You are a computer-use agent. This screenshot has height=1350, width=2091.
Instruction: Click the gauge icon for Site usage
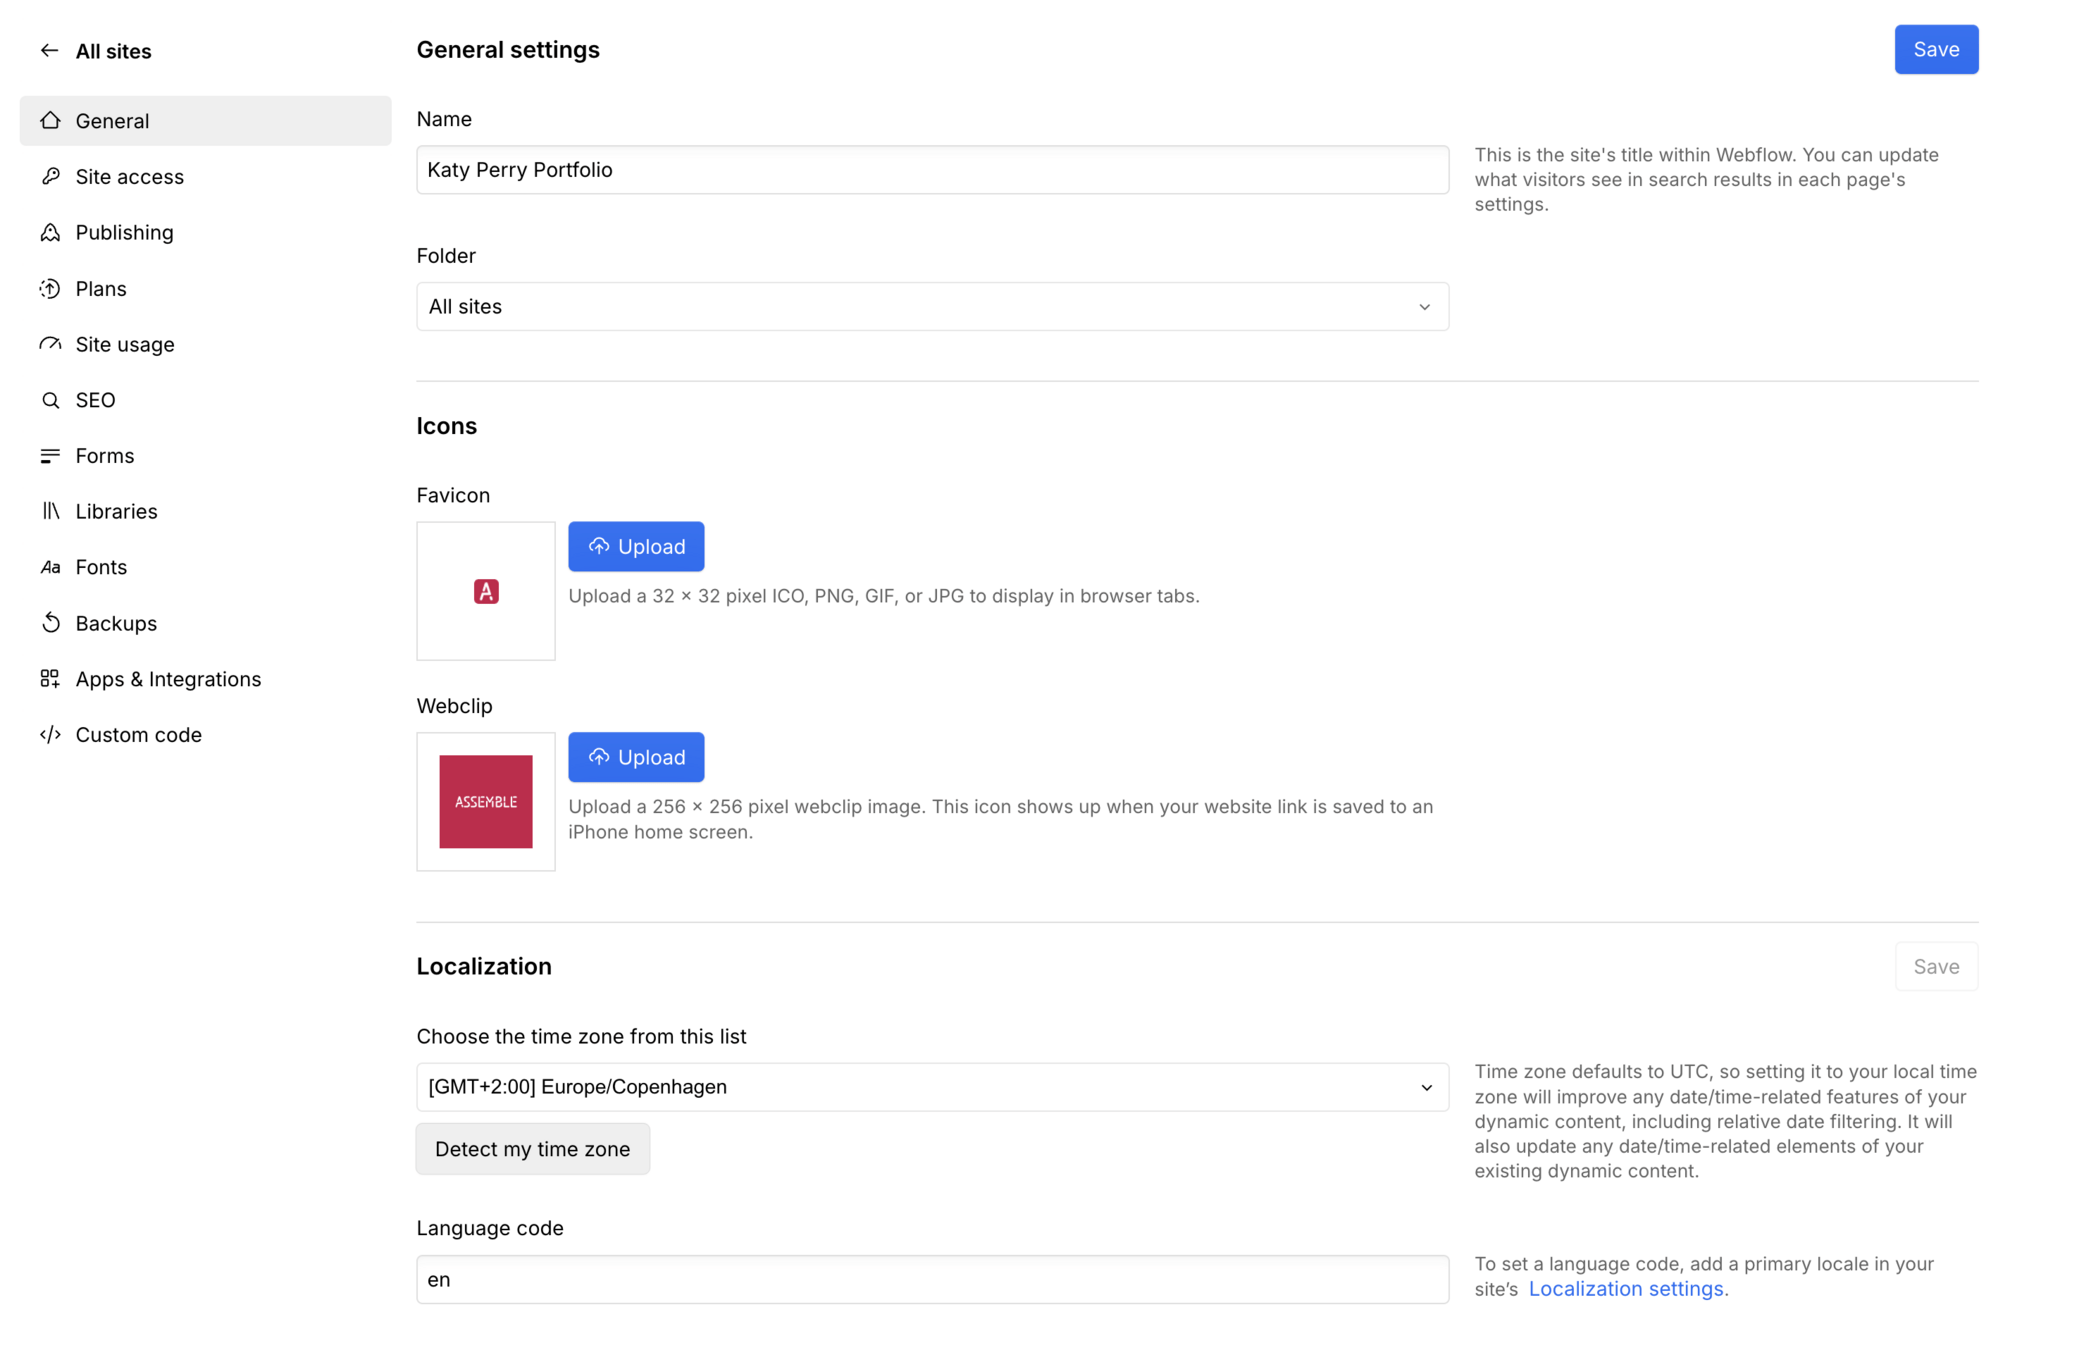(50, 344)
